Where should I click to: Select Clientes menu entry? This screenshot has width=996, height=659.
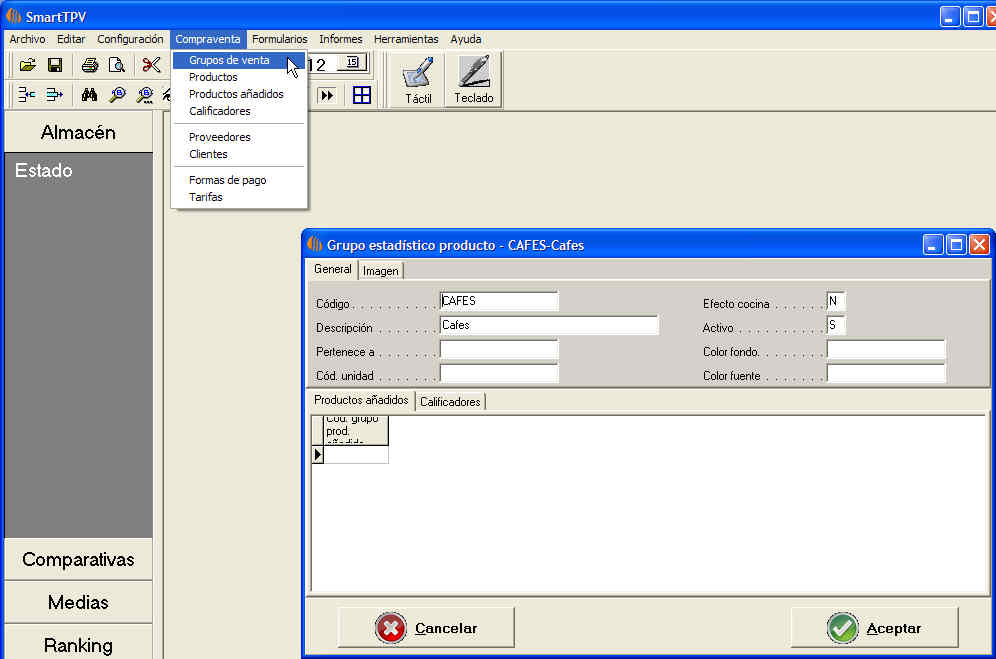pos(239,154)
